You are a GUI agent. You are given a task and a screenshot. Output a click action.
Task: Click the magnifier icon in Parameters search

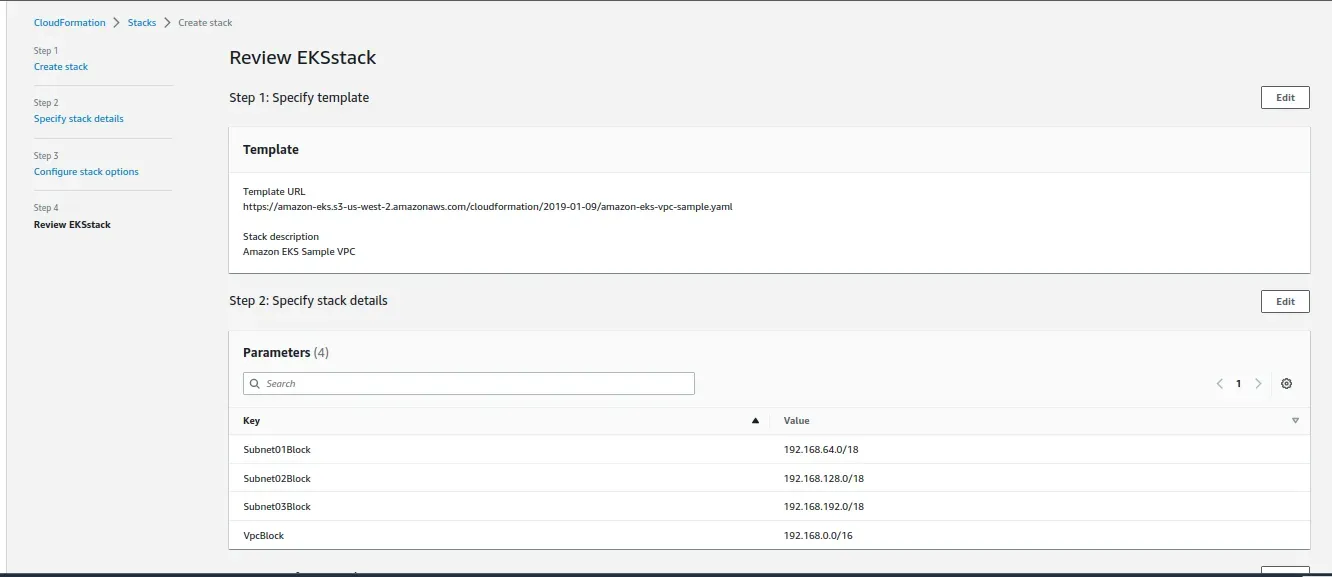pos(256,384)
